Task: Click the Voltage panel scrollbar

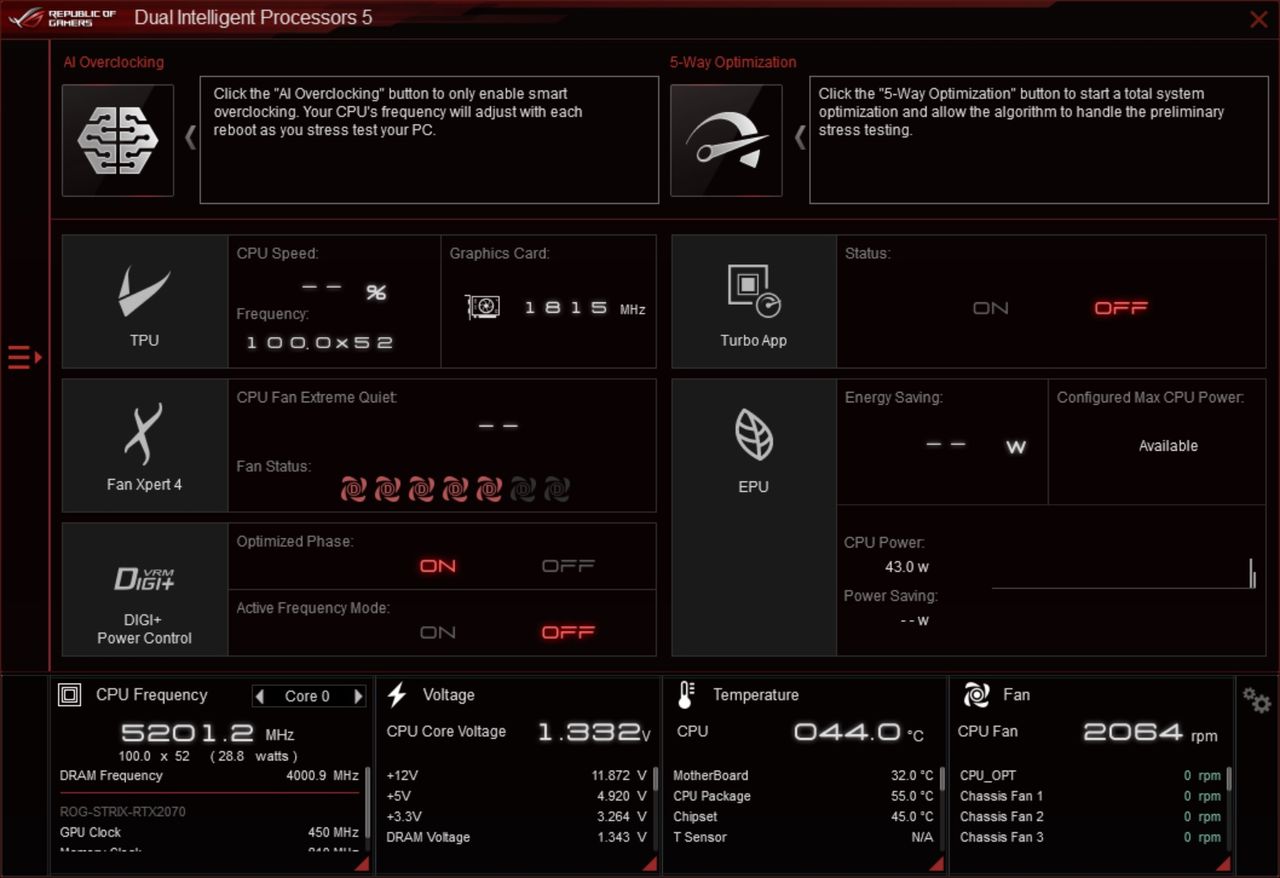Action: [x=656, y=779]
